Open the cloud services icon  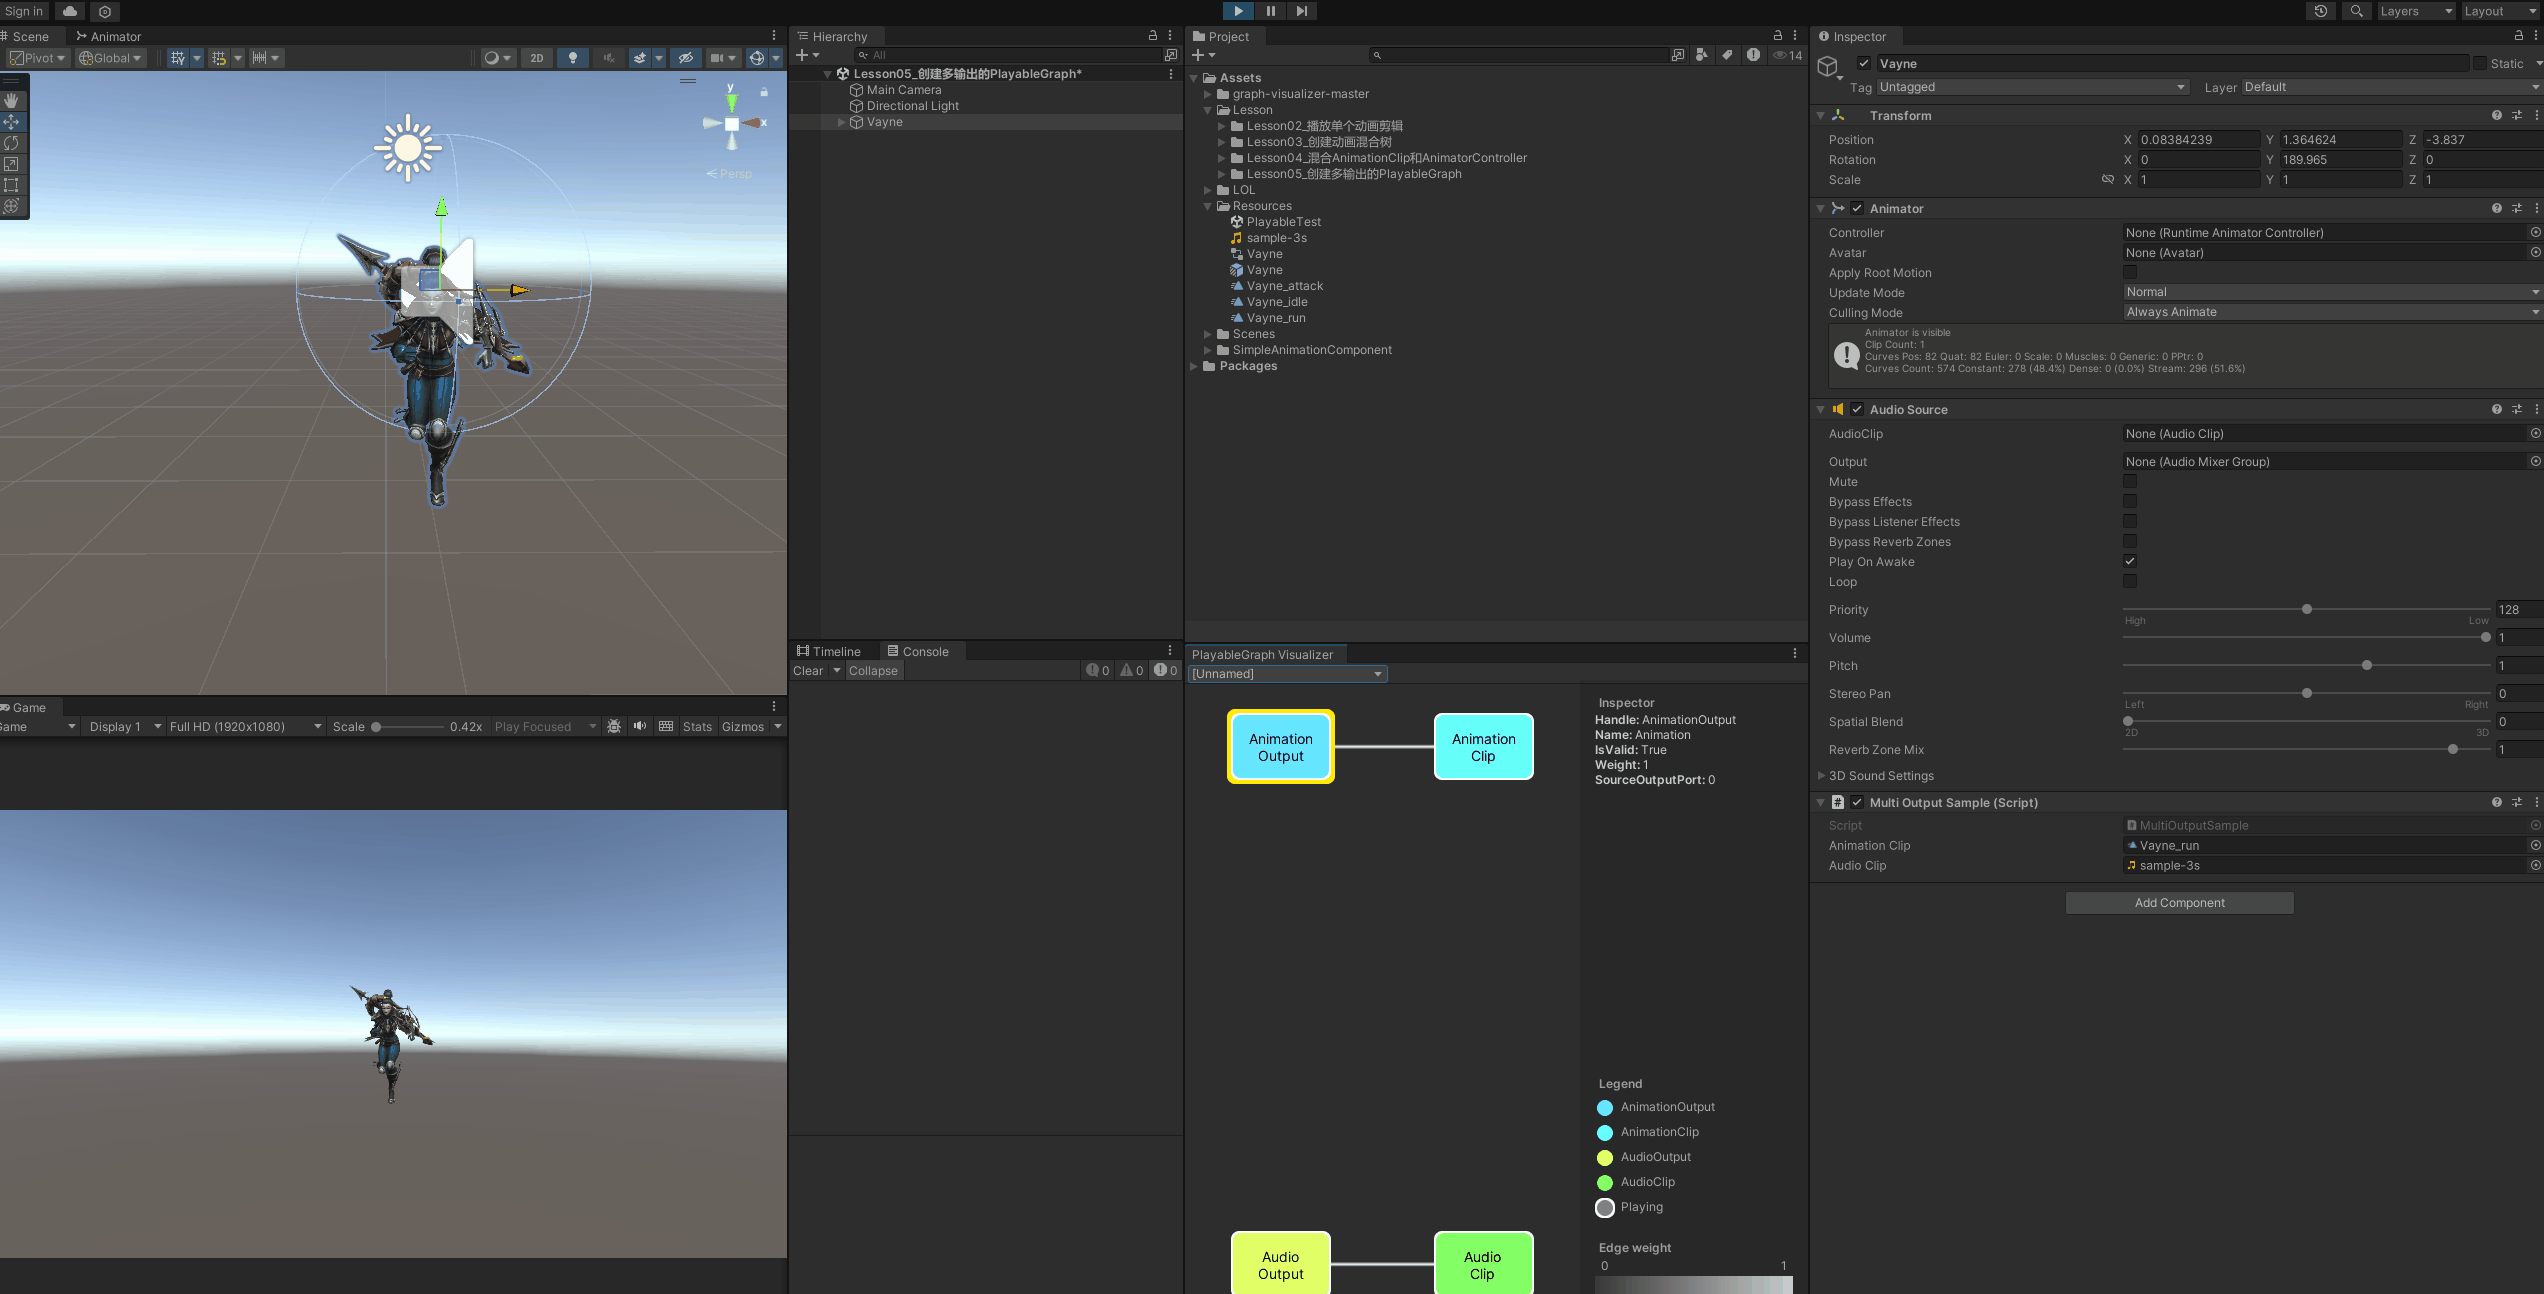coord(69,11)
